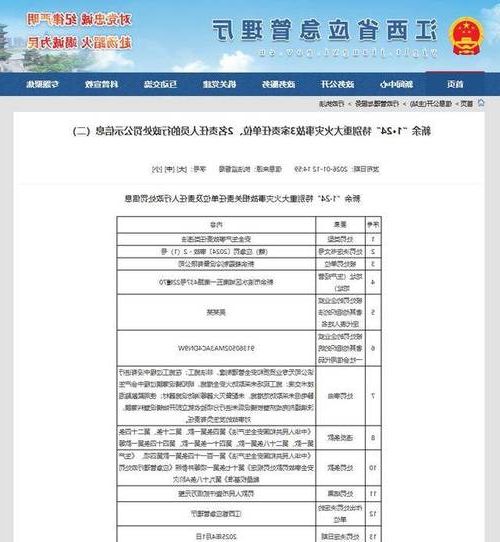Click the 信息公开 breadcrumb link
Viewport: 500px width, 542px height.
point(430,104)
